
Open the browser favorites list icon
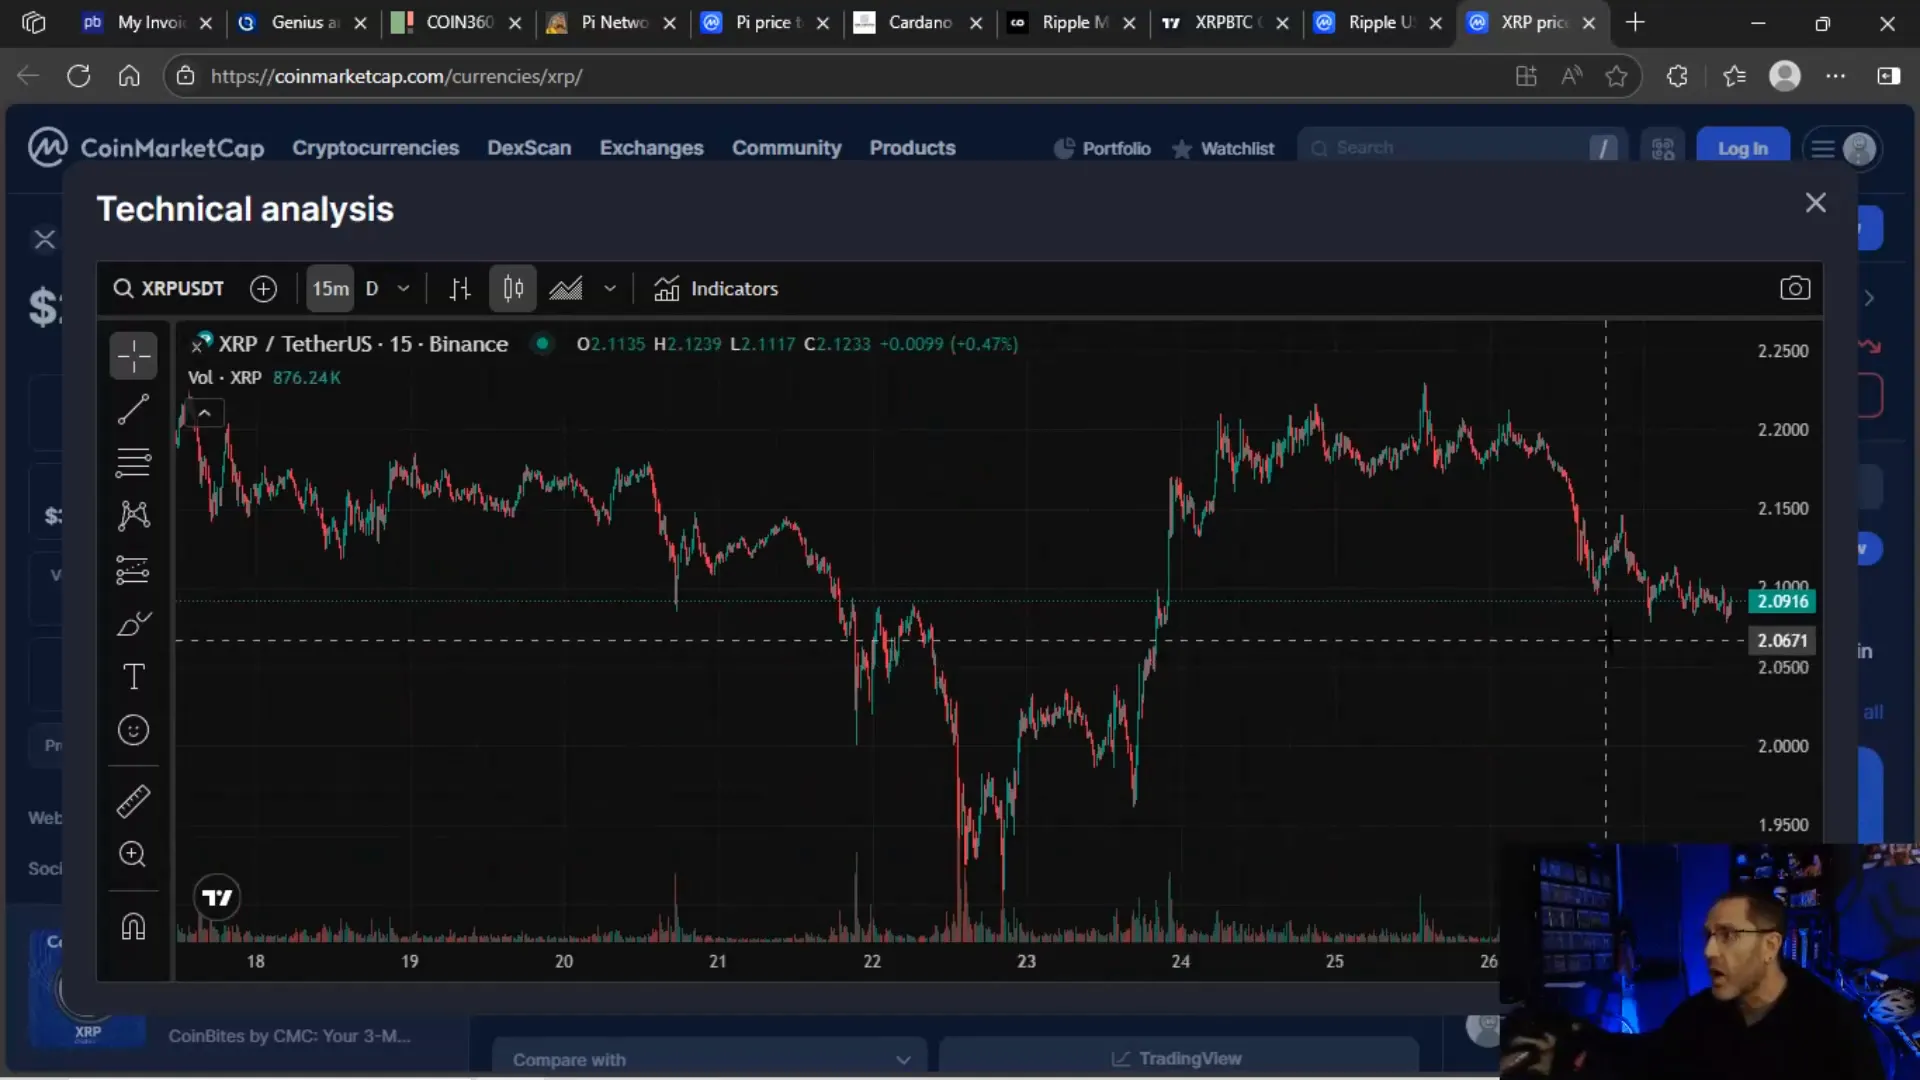click(x=1734, y=76)
